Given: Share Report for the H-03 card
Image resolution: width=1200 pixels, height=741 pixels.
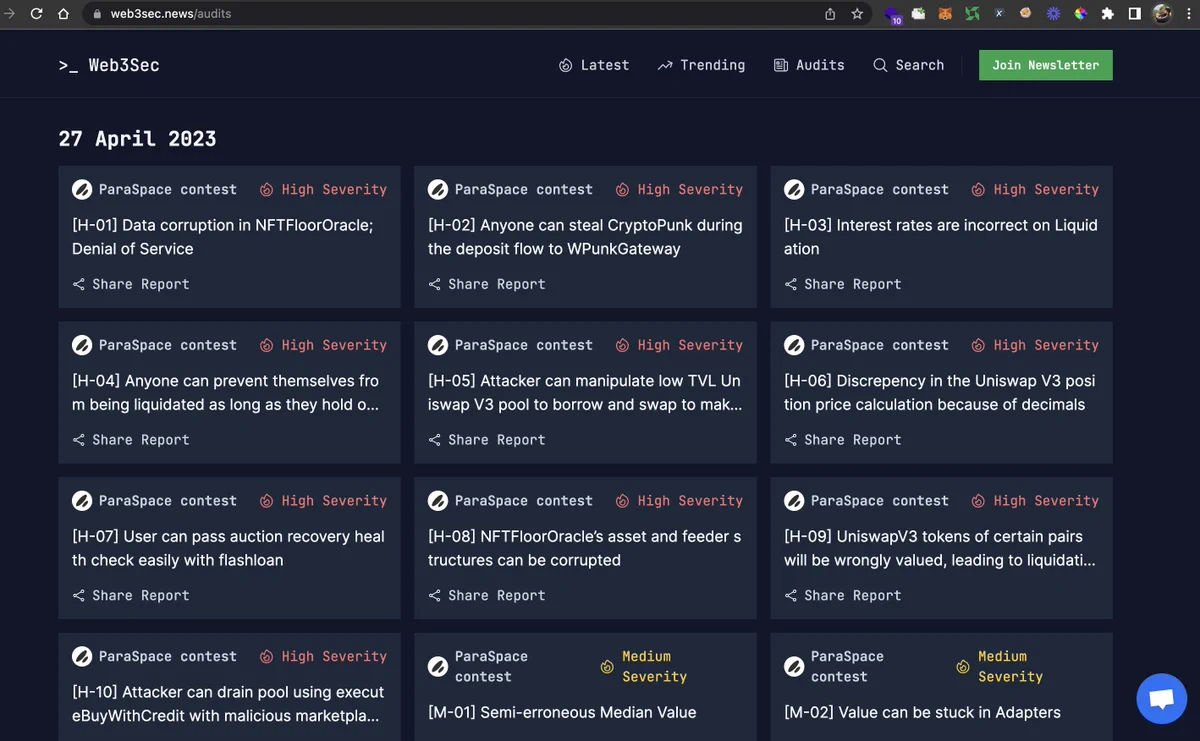Looking at the screenshot, I should [843, 284].
